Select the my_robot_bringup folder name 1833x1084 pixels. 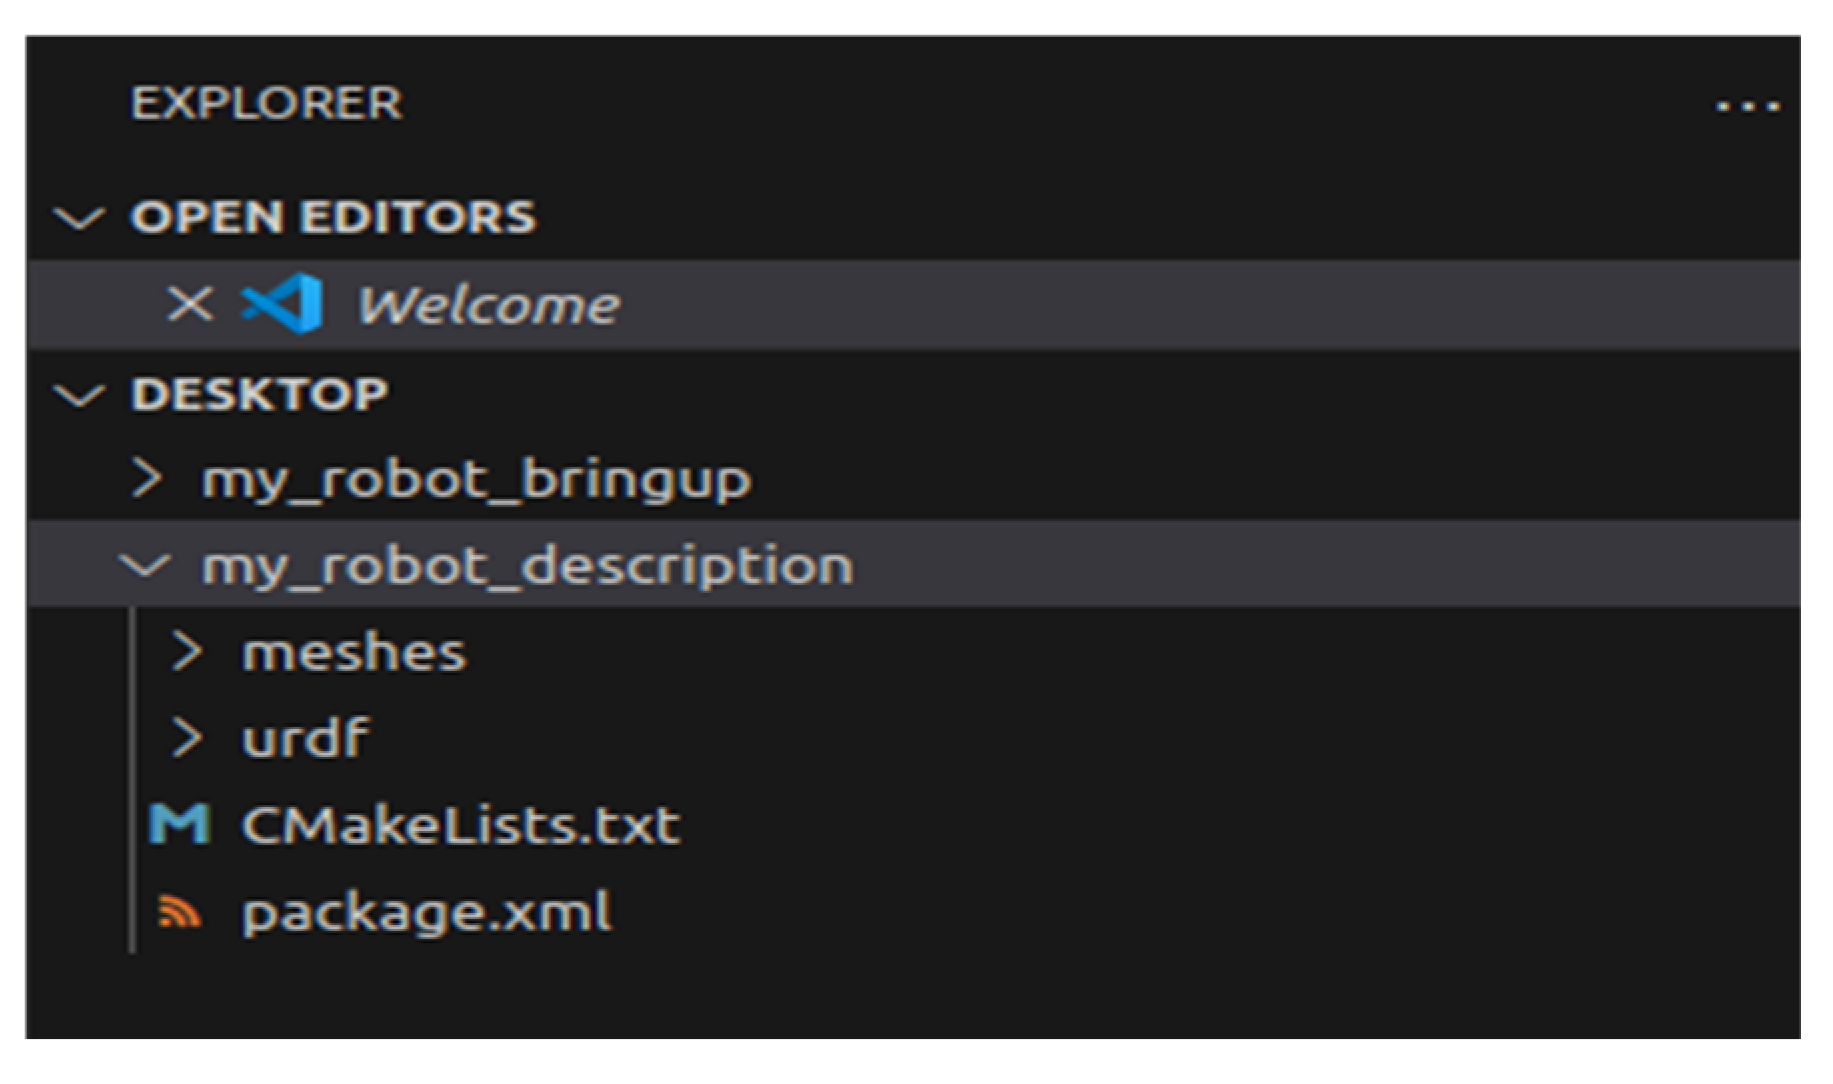tap(476, 480)
